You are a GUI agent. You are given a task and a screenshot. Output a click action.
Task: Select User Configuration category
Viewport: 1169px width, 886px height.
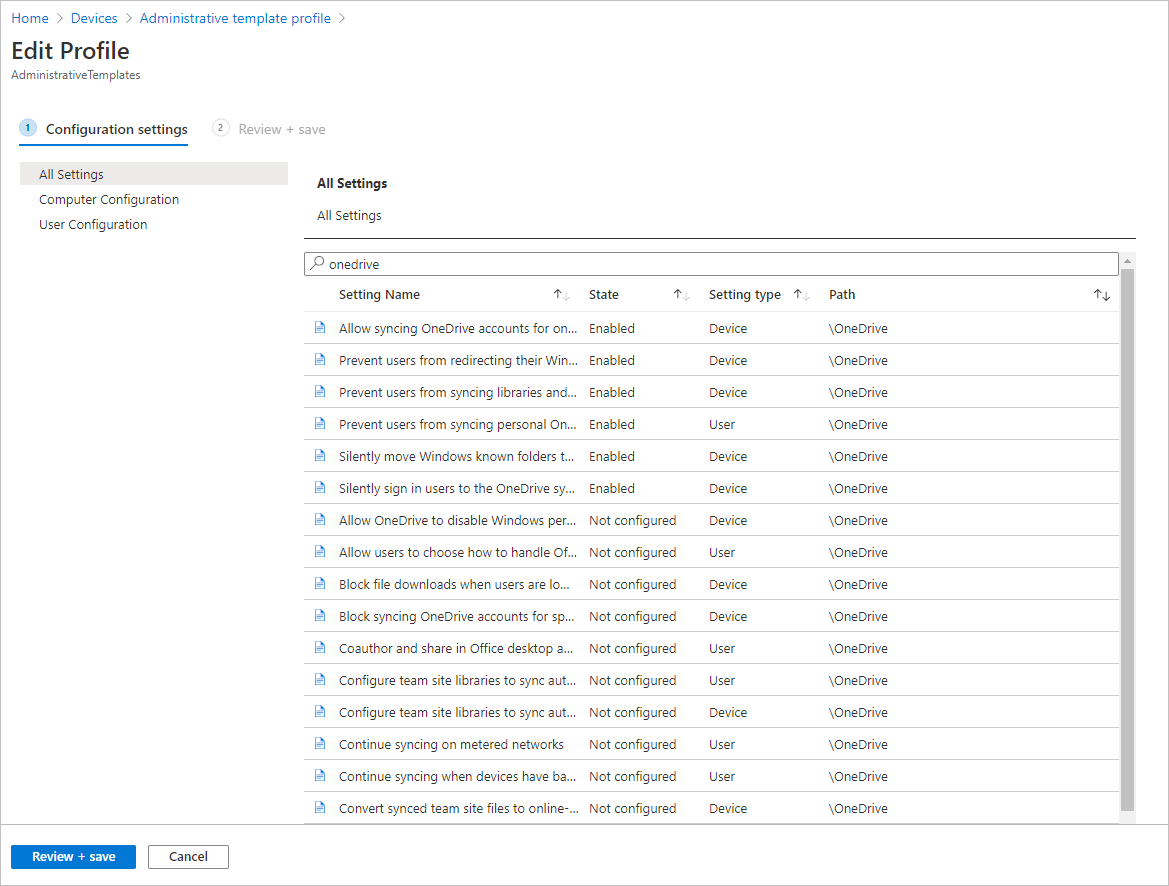click(93, 224)
